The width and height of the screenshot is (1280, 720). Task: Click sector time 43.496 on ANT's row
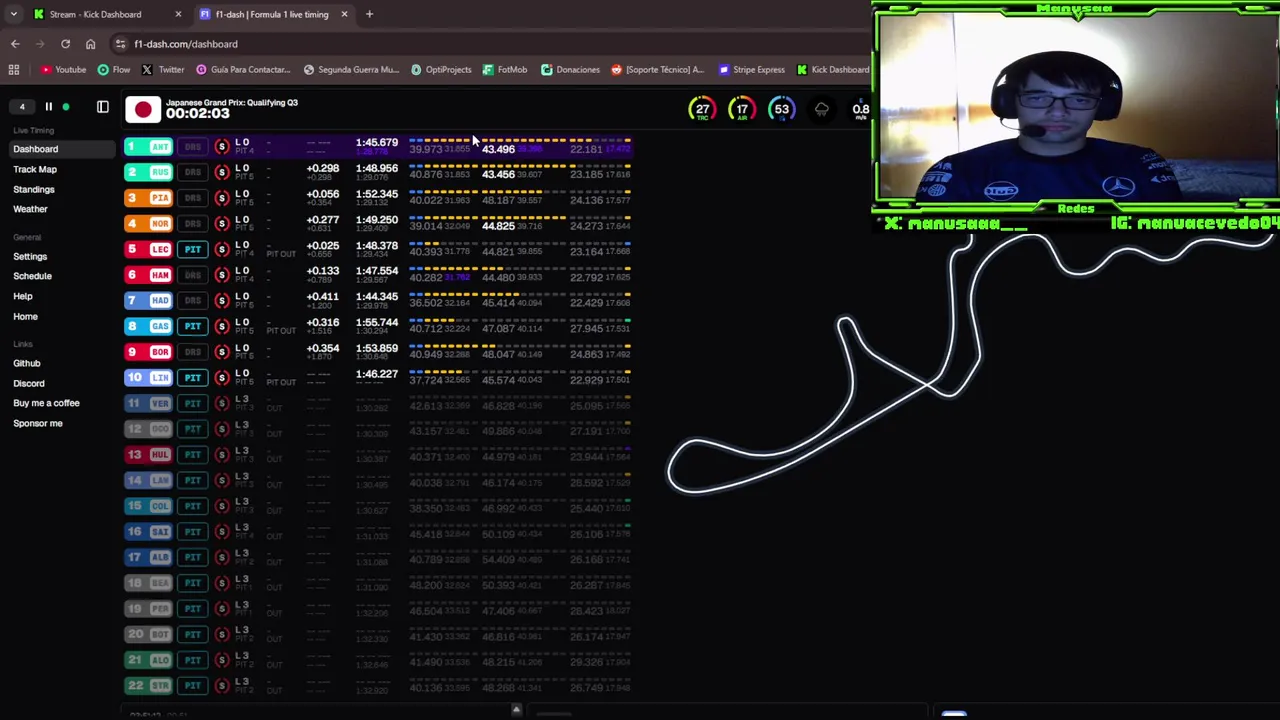point(498,149)
